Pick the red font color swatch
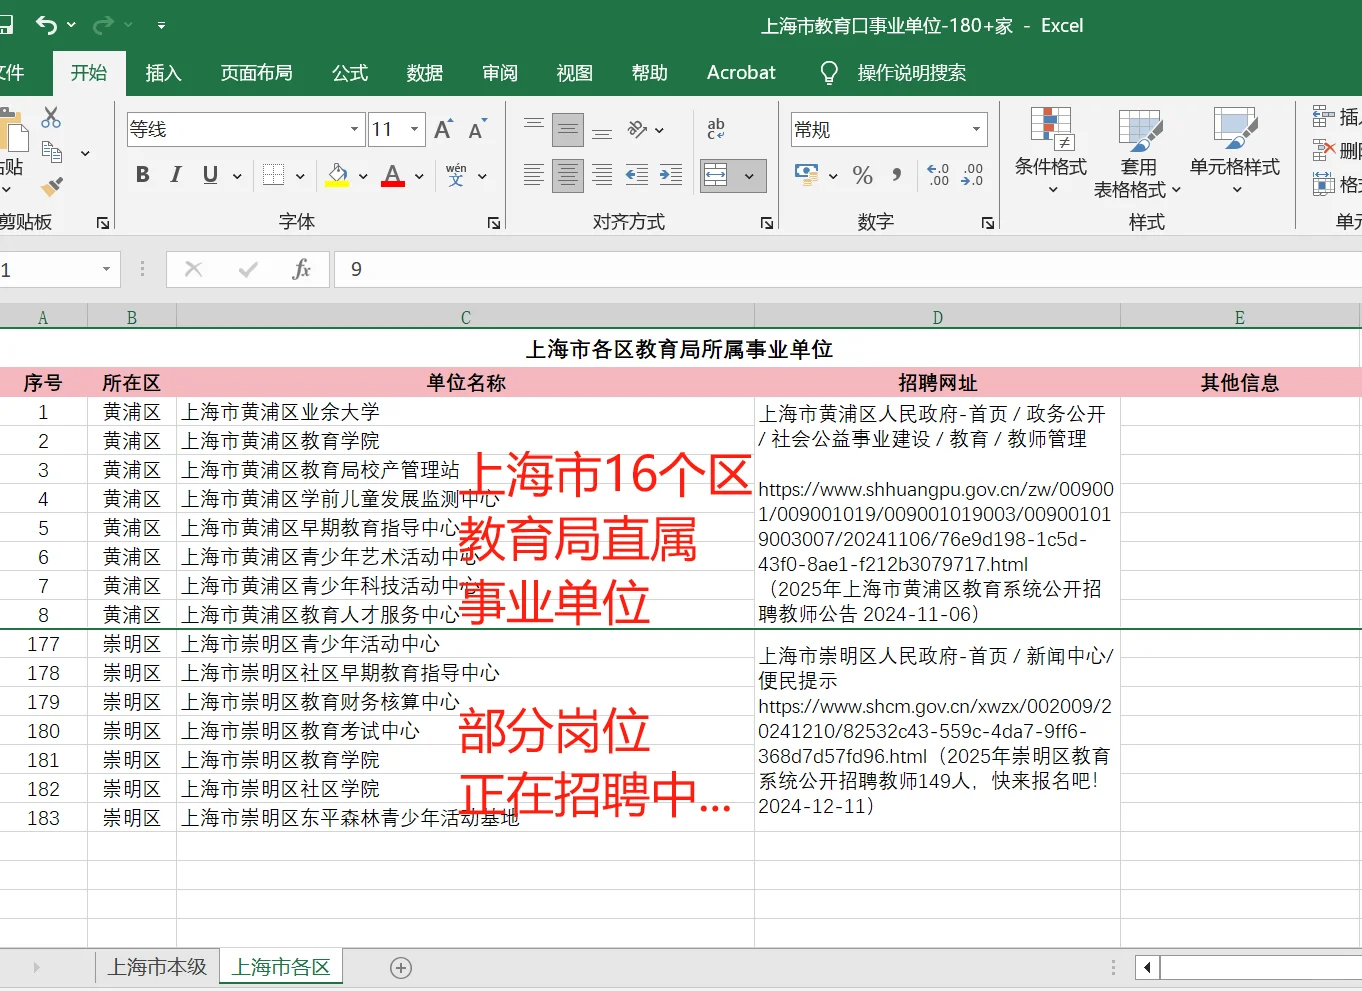Screen dimensions: 1362x991 (x=393, y=186)
